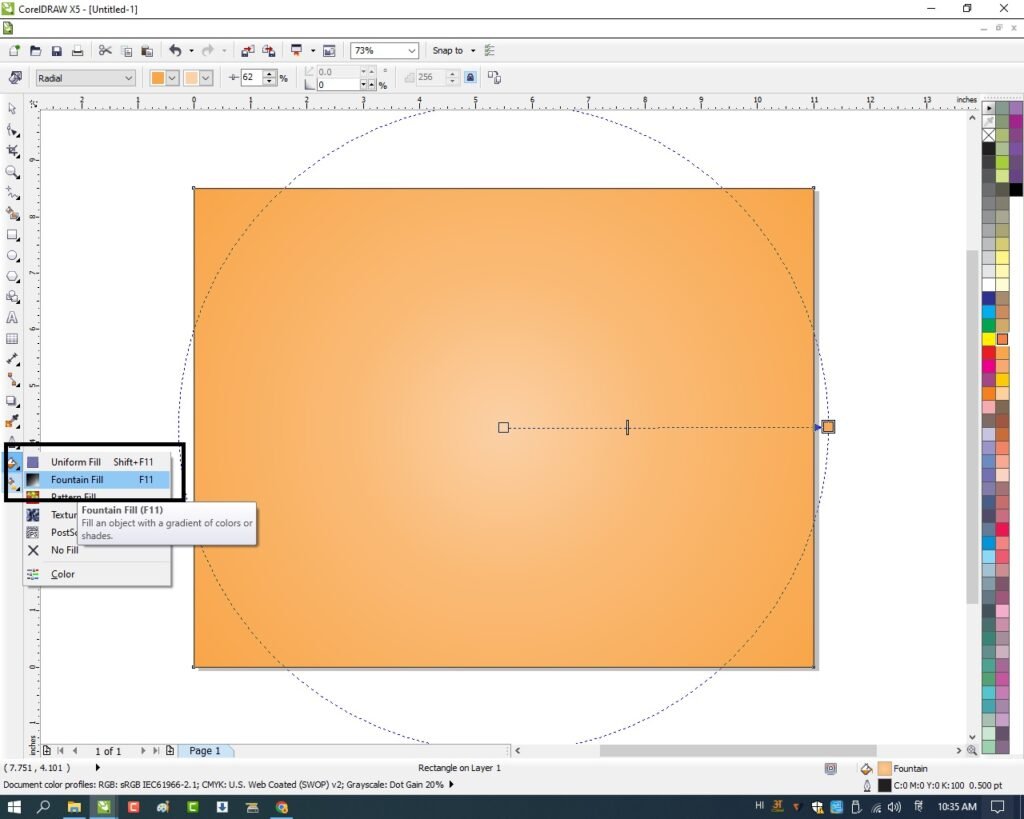This screenshot has height=819, width=1024.
Task: Select the Connector tool
Action: tap(12, 380)
